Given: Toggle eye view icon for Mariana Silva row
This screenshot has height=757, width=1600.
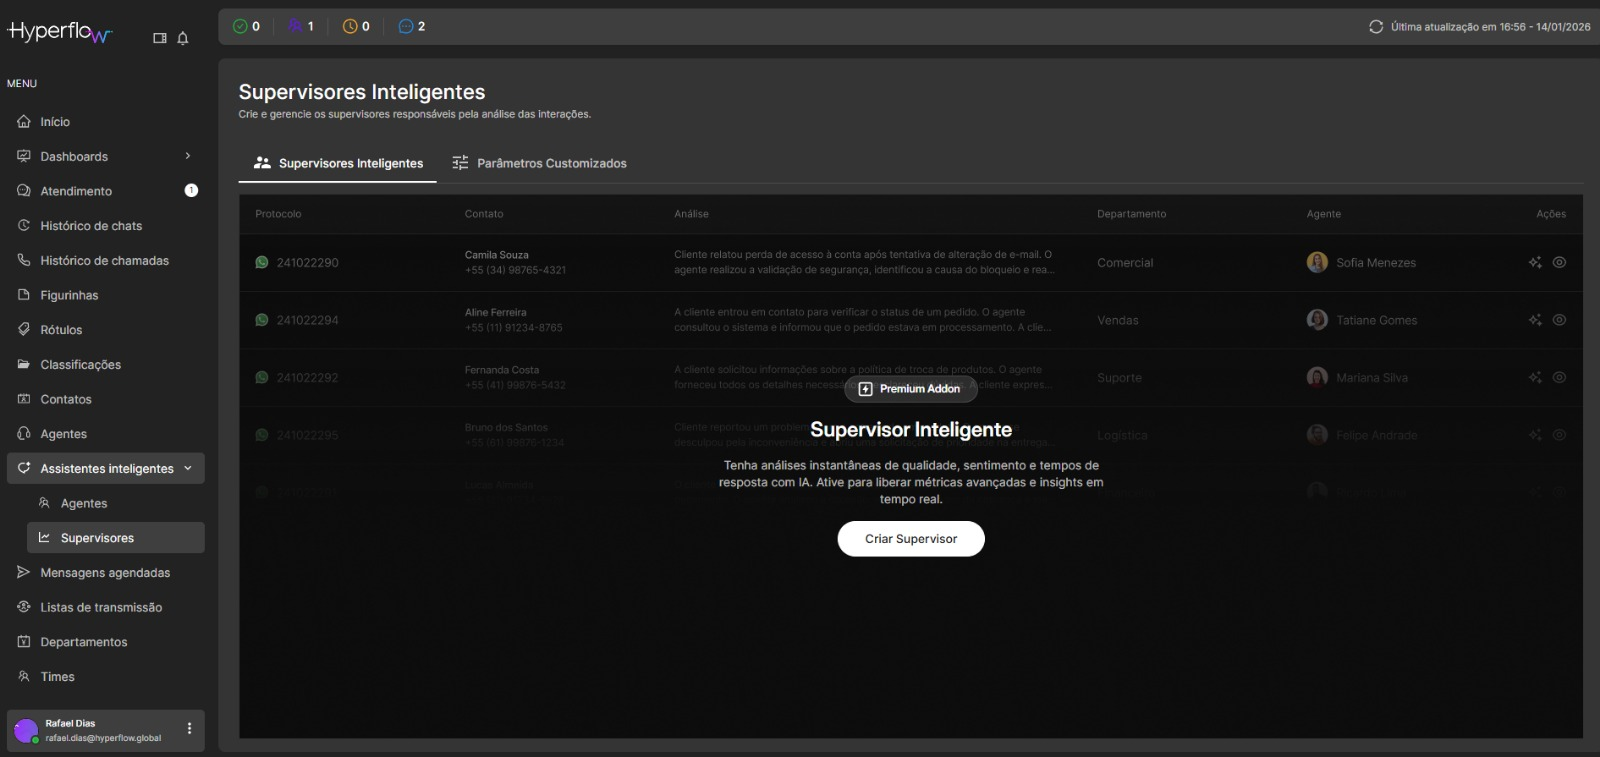Looking at the screenshot, I should click(1559, 378).
